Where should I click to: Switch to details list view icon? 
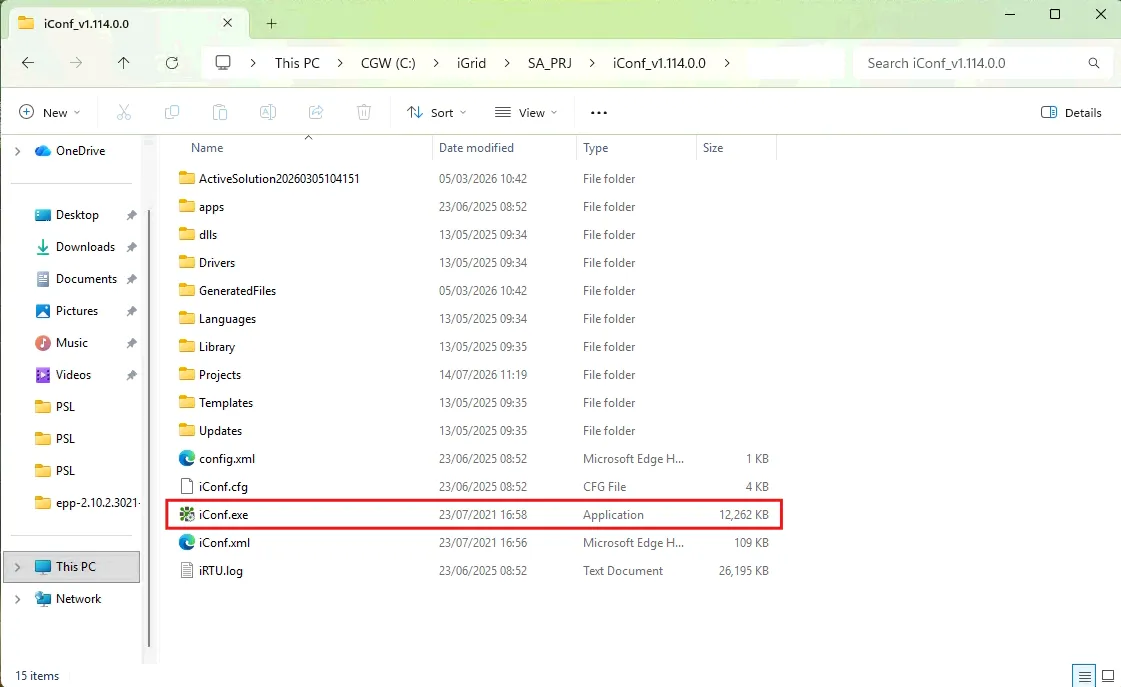(x=1084, y=676)
